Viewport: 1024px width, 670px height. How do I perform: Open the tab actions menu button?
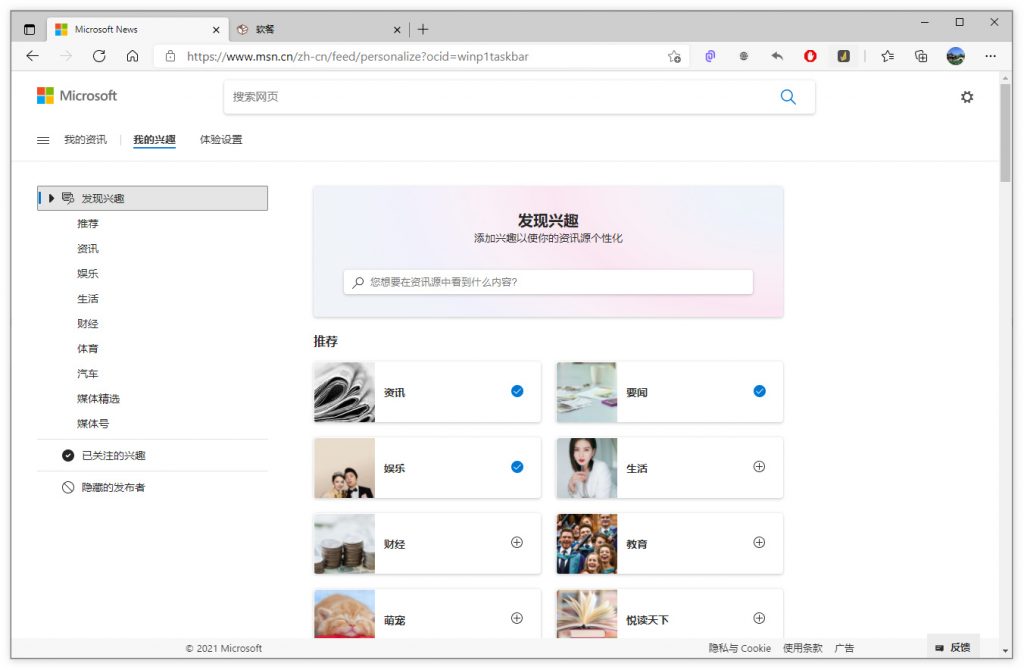click(x=29, y=29)
